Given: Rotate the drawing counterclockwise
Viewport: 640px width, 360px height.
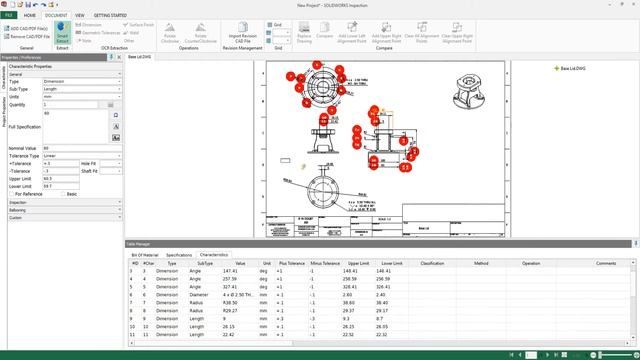Looking at the screenshot, I should [200, 33].
